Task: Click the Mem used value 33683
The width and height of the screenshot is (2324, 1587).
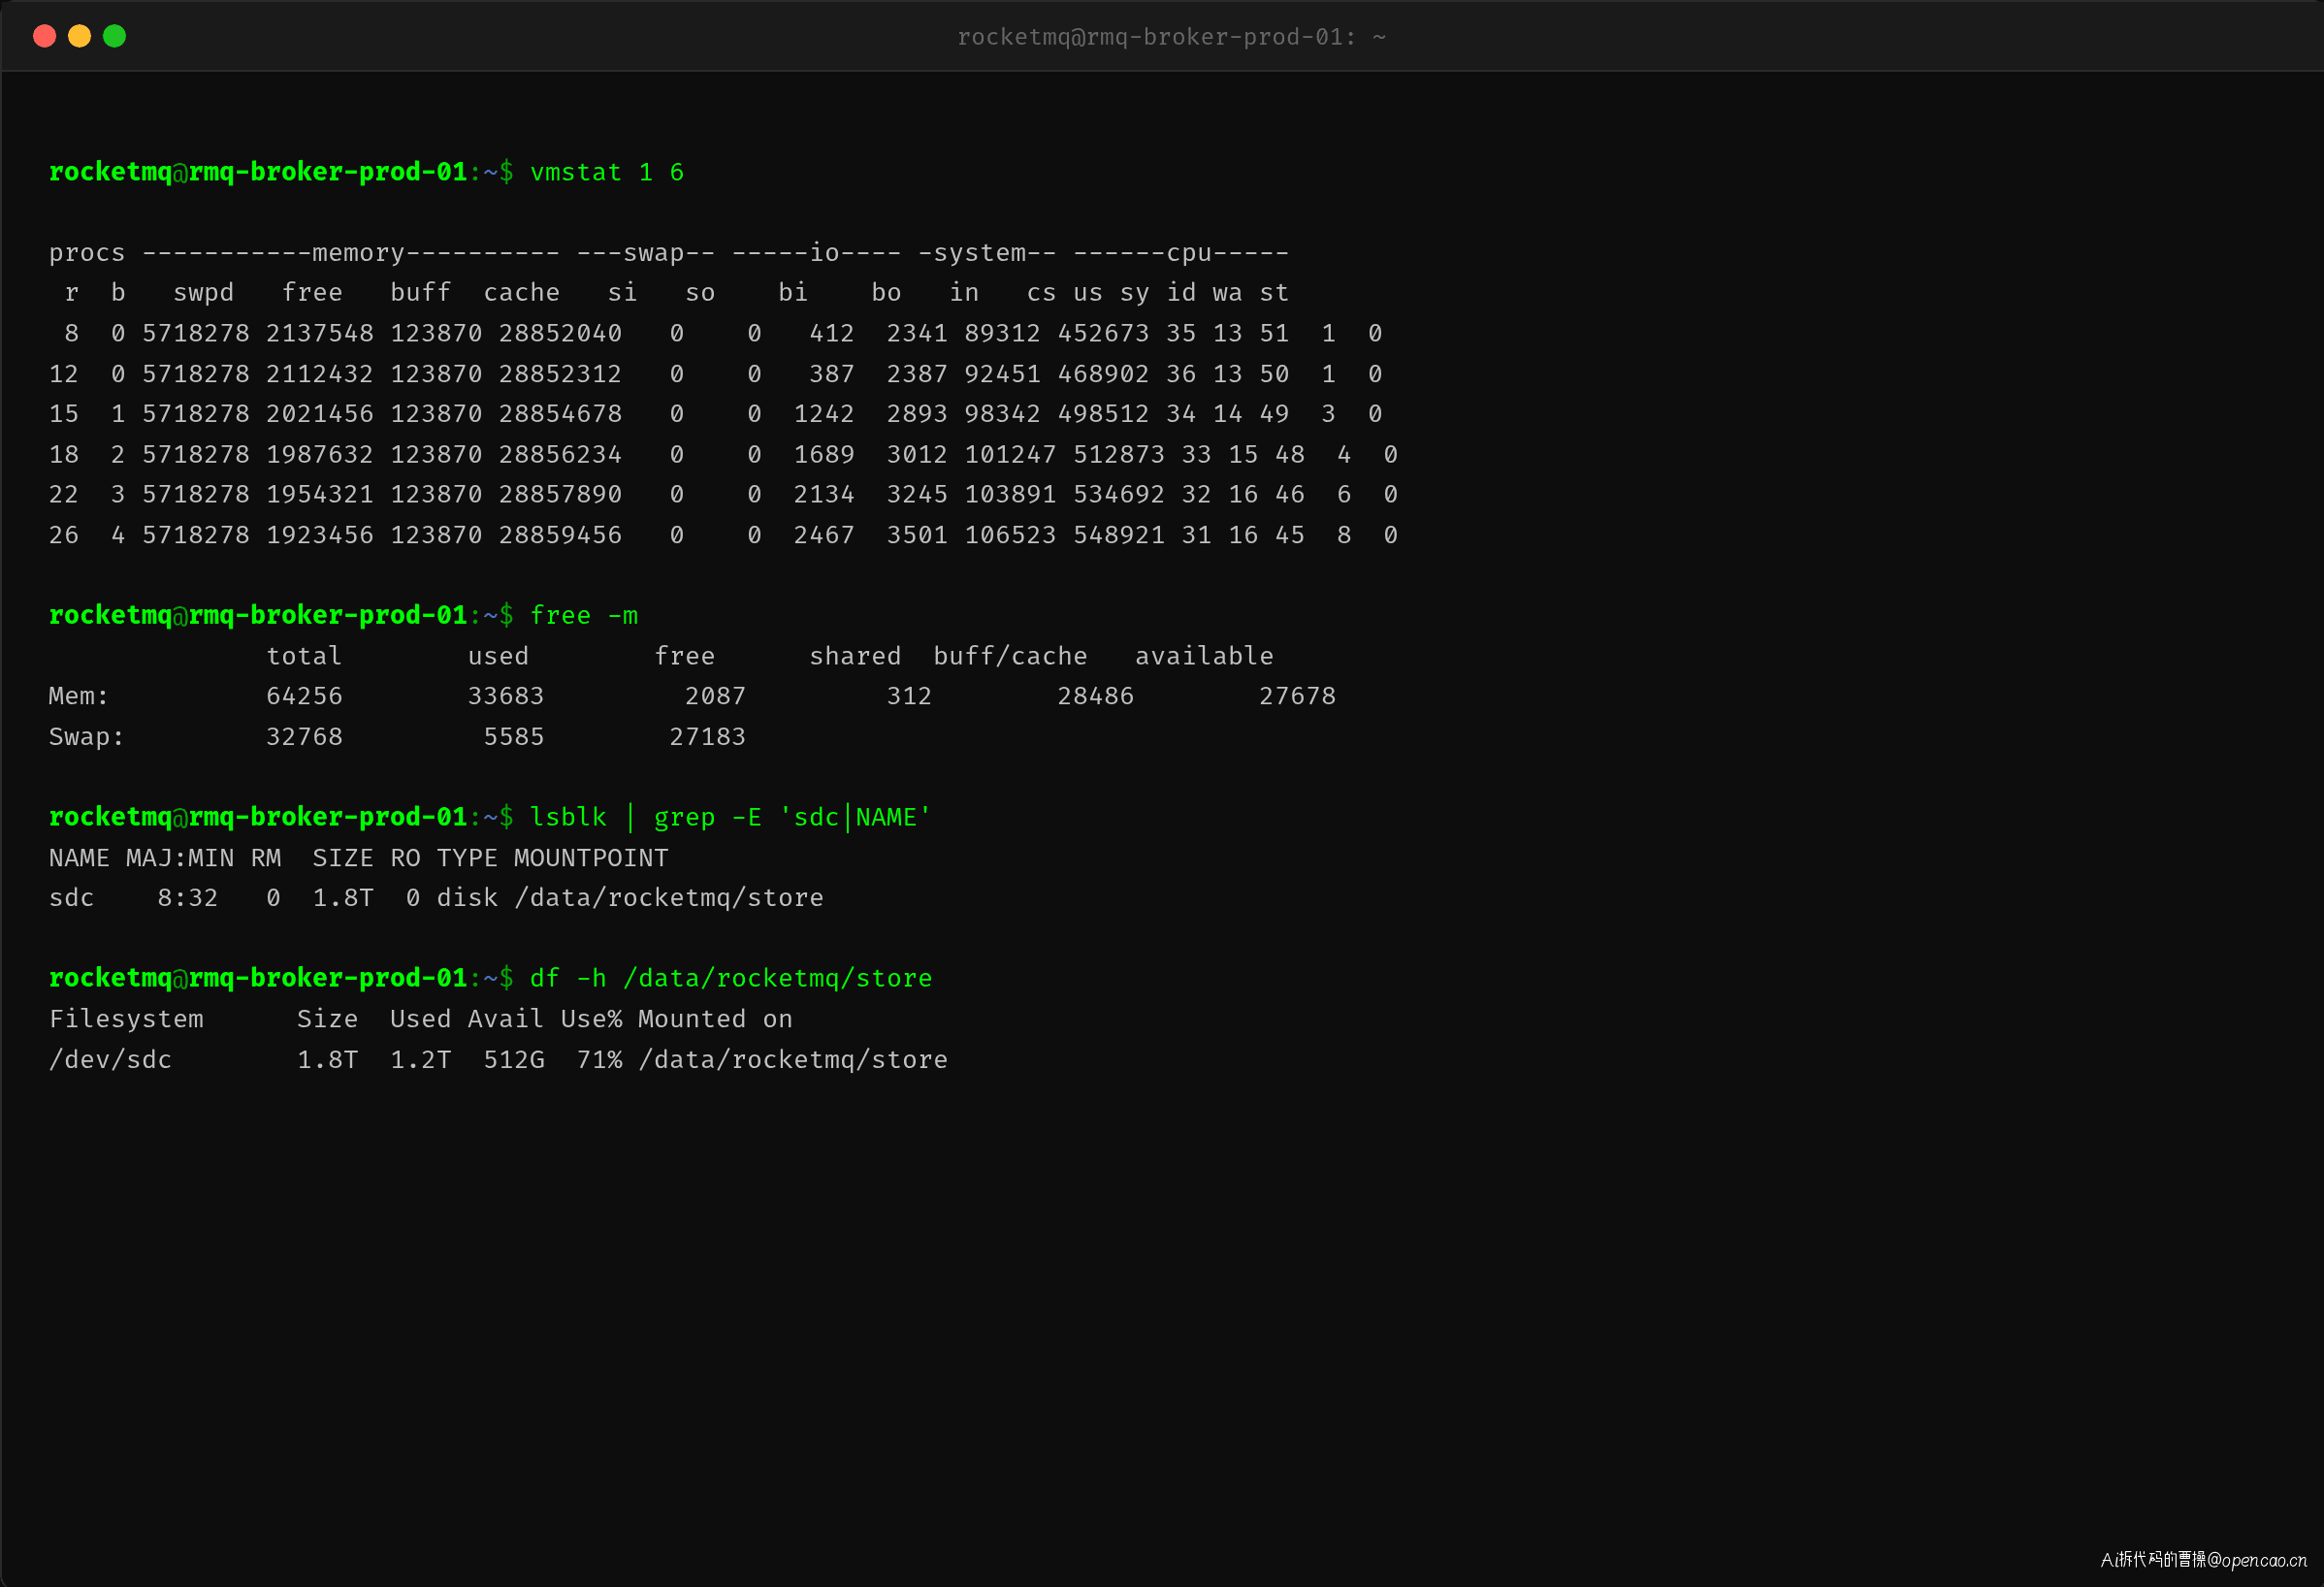Action: [x=506, y=696]
